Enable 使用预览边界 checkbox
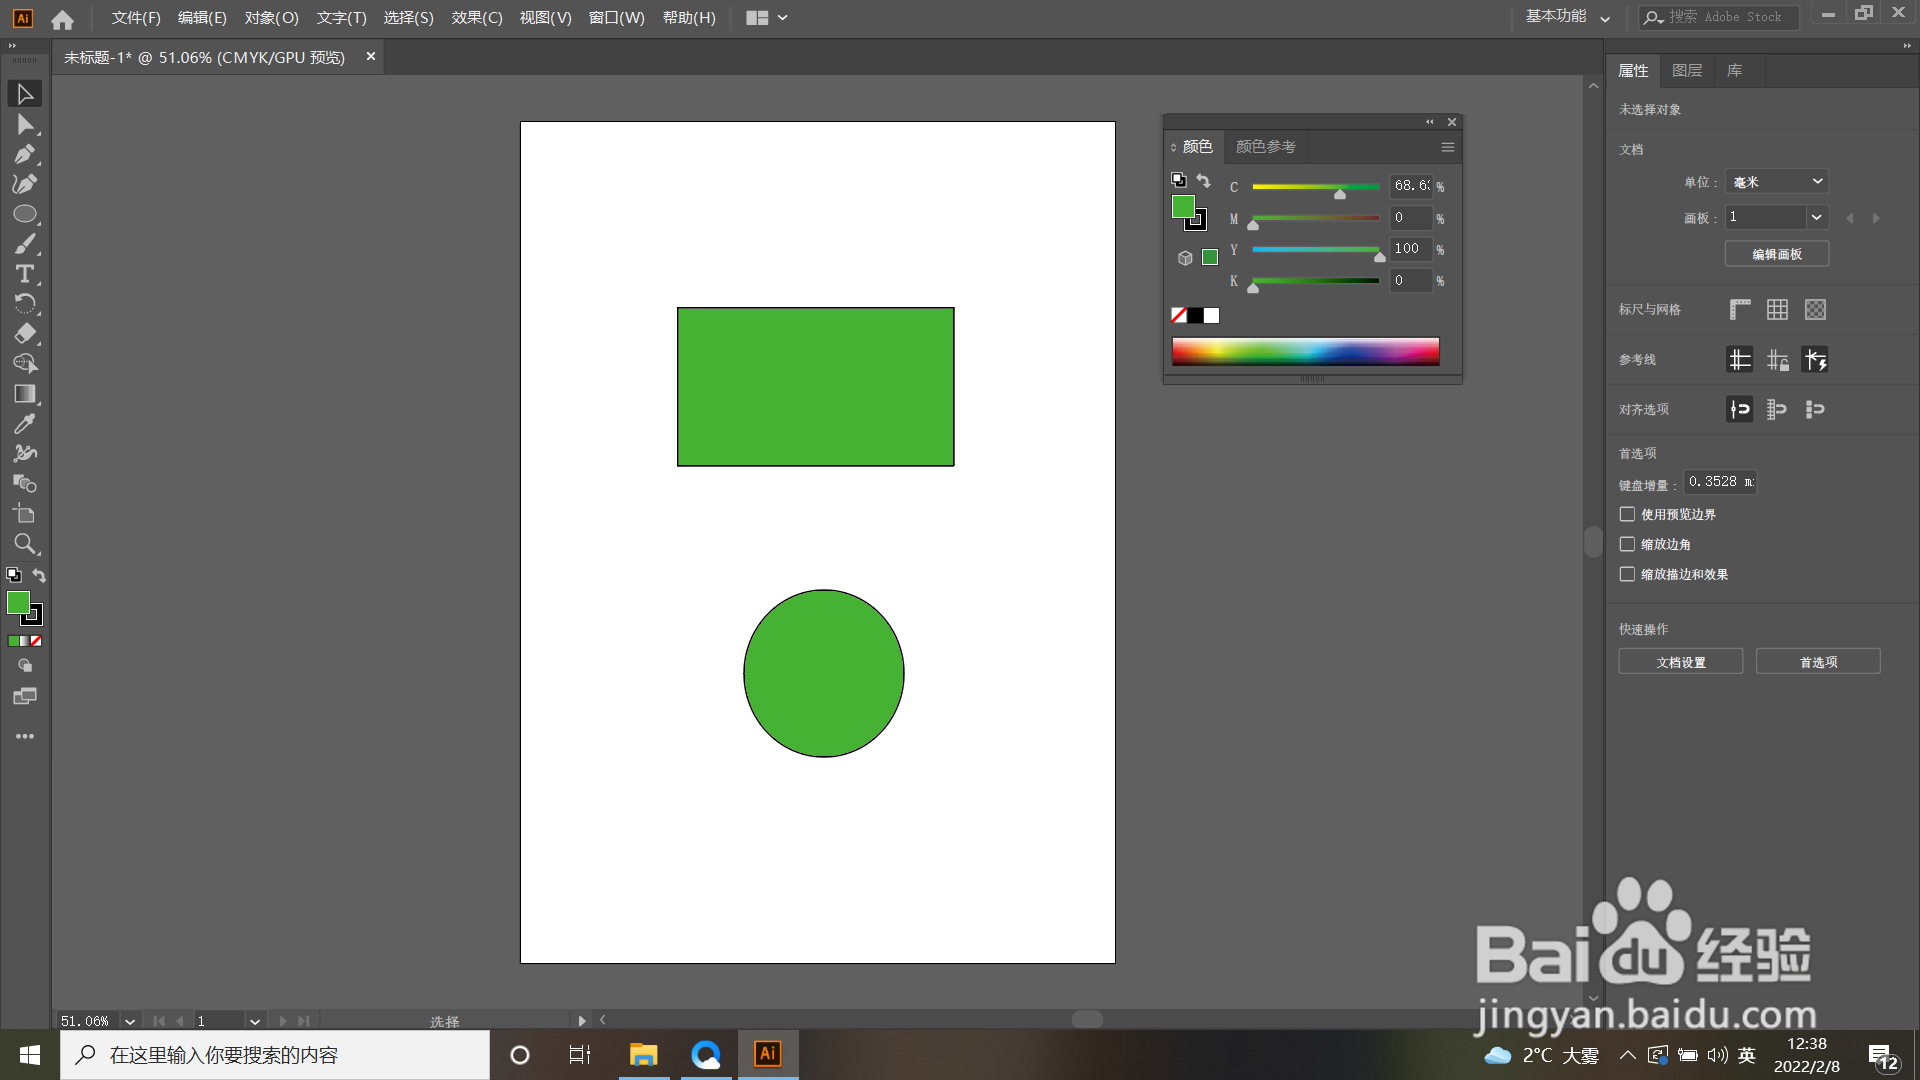This screenshot has width=1920, height=1080. [1627, 514]
